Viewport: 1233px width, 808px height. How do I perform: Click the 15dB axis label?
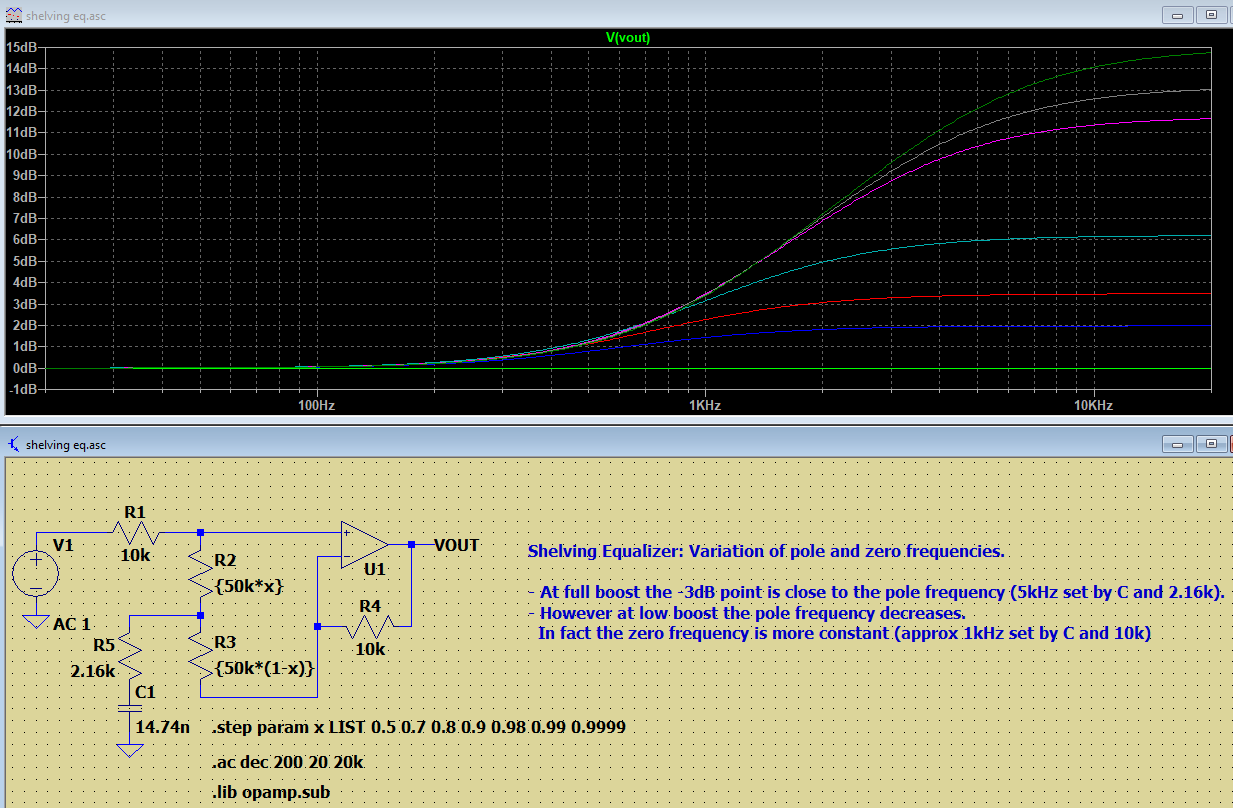point(21,47)
